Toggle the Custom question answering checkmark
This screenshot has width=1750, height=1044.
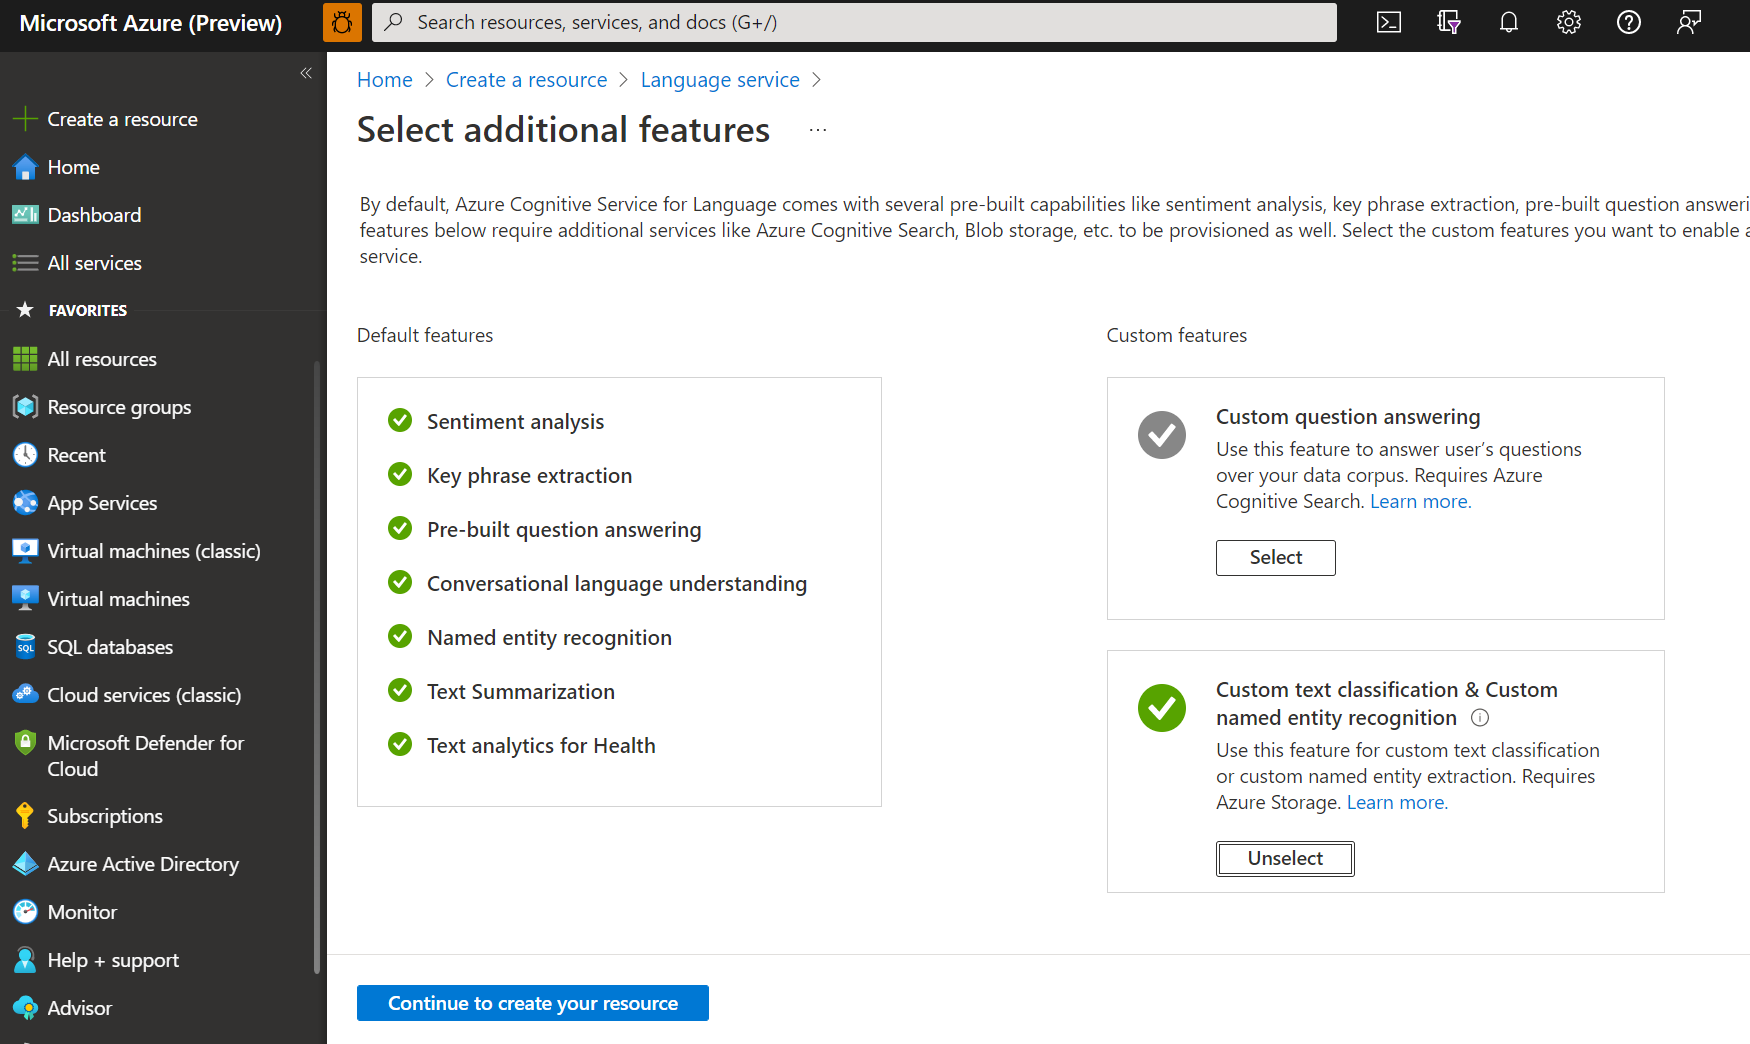tap(1161, 435)
